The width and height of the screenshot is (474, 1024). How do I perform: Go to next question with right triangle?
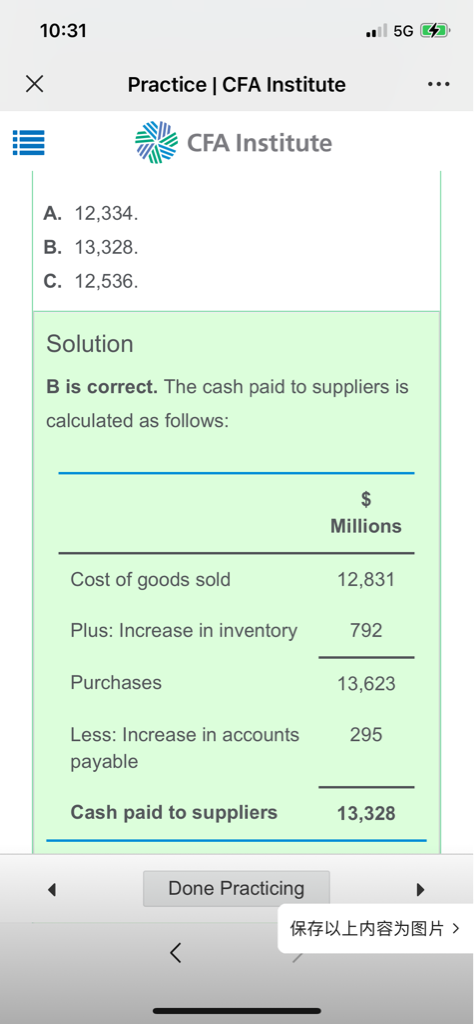tap(420, 889)
